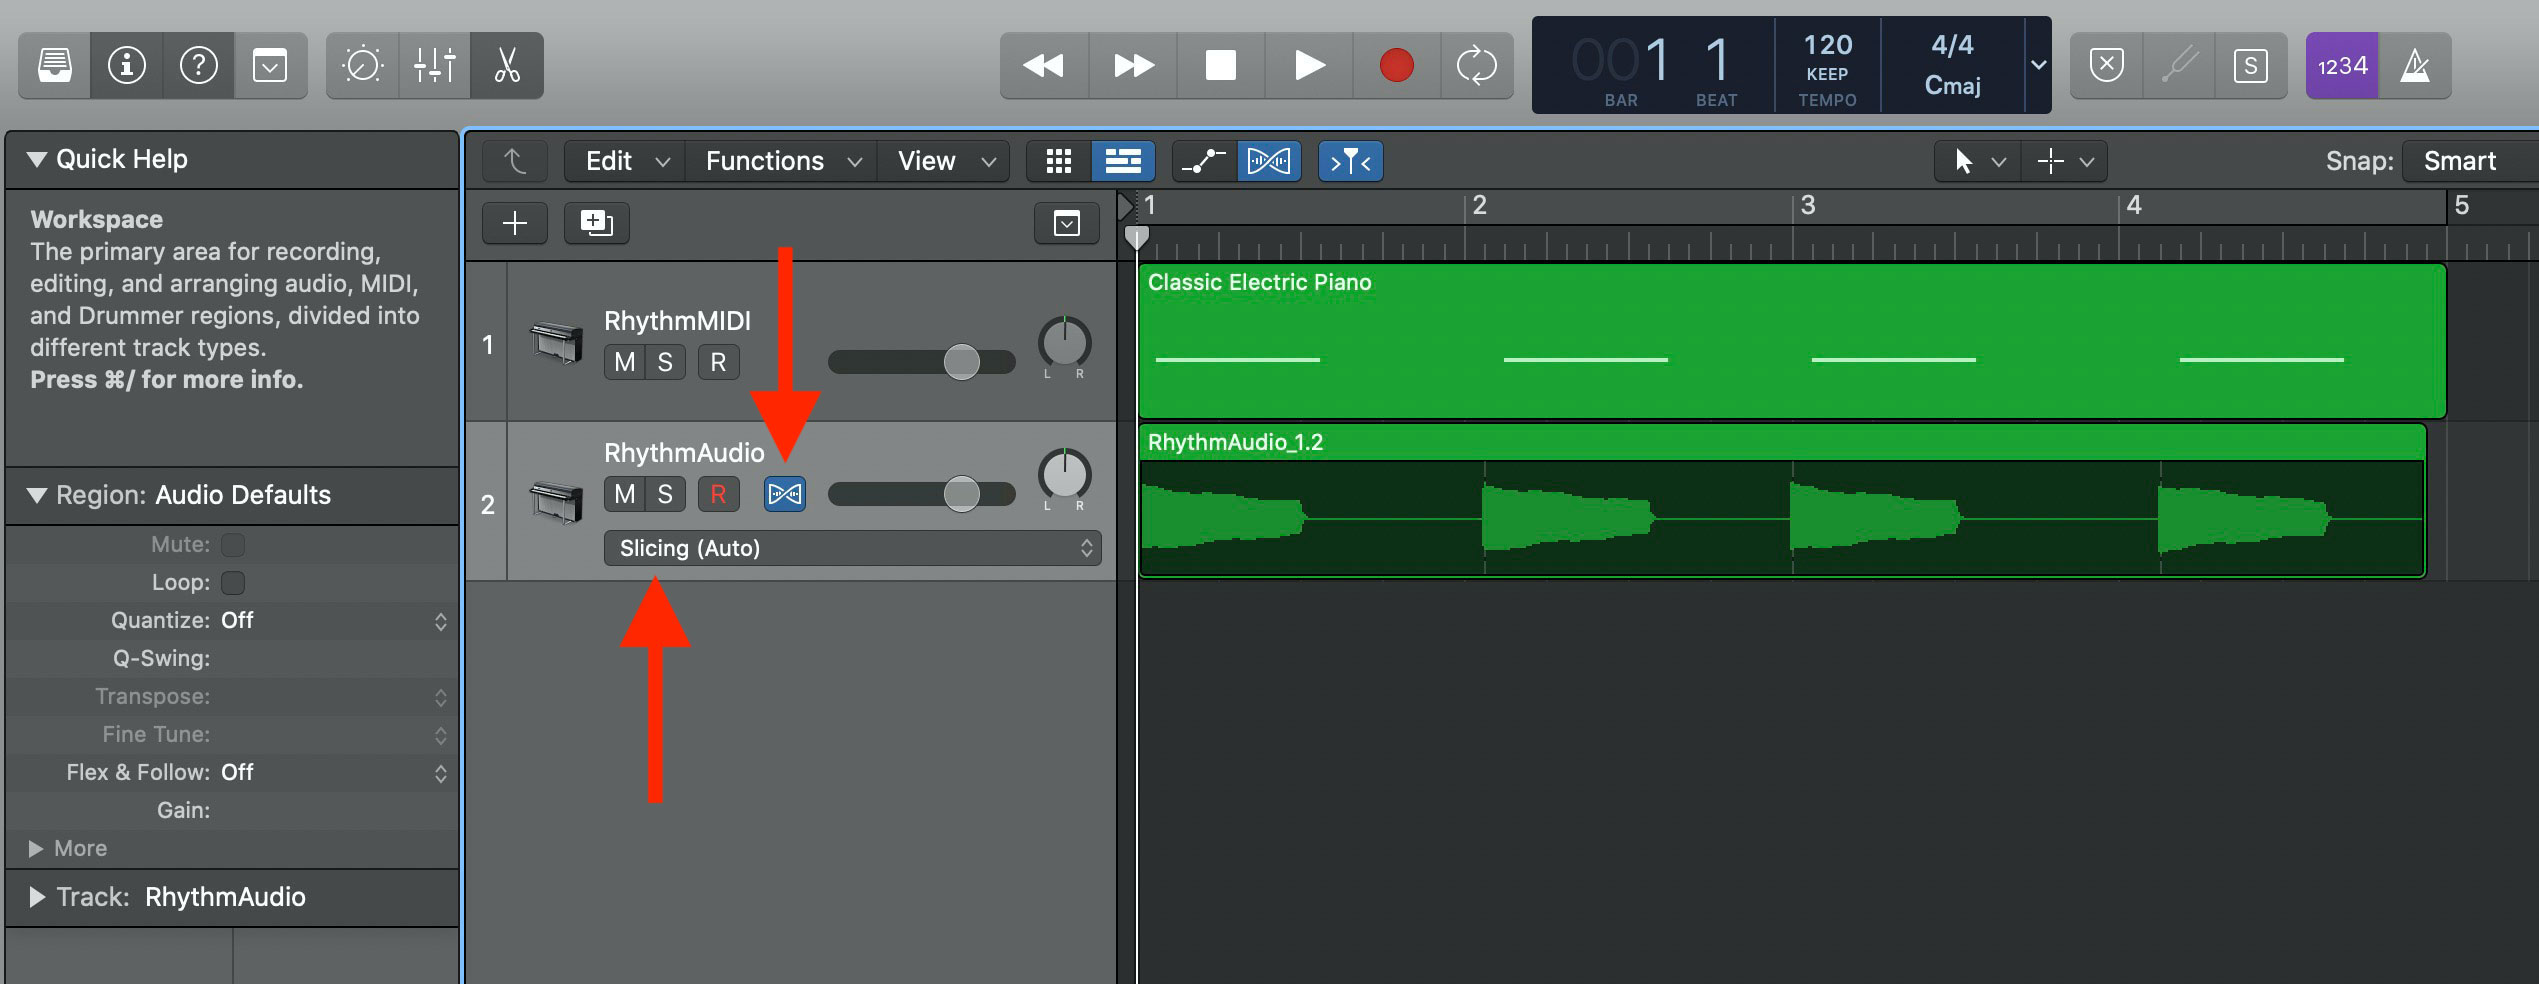Toggle the global Solo S button
Image resolution: width=2539 pixels, height=984 pixels.
click(2250, 66)
